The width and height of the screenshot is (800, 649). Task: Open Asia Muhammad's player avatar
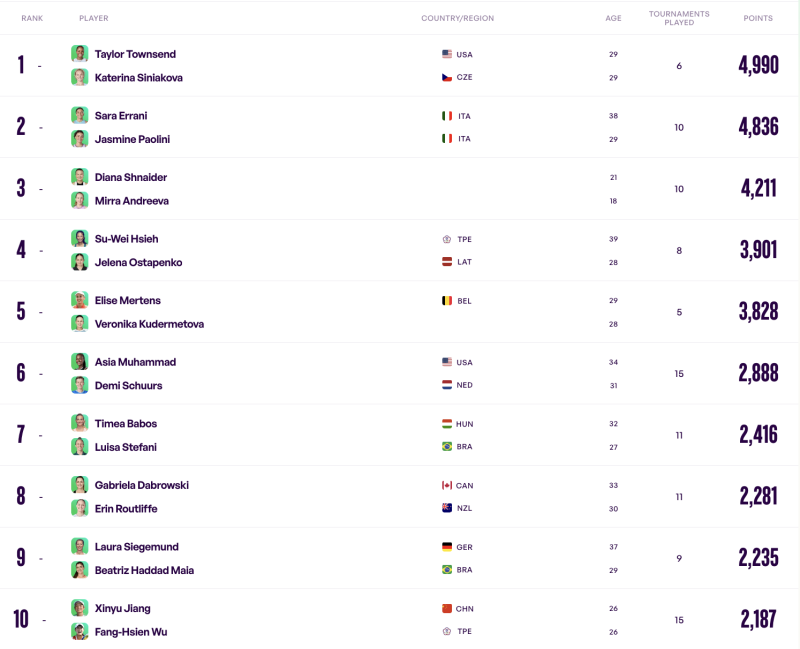(80, 362)
